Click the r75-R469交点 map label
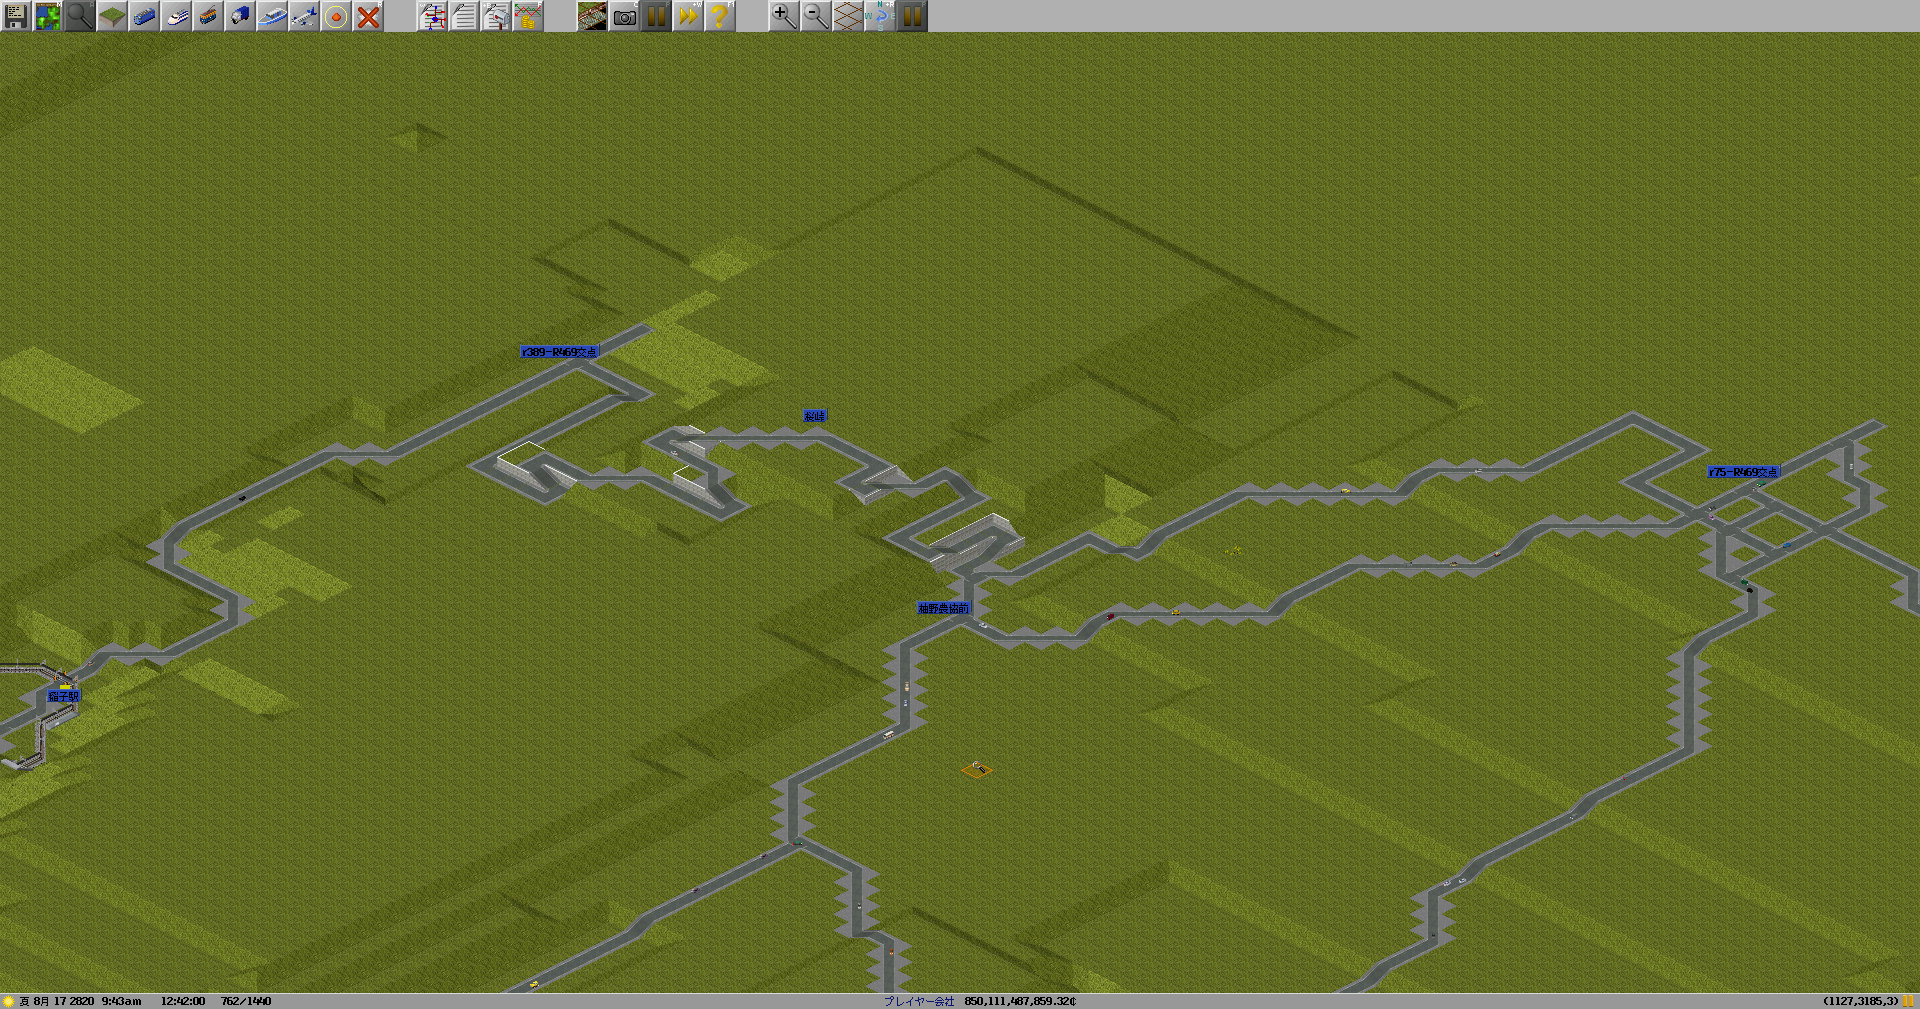Screen dimensions: 1920x1009 click(x=1744, y=472)
